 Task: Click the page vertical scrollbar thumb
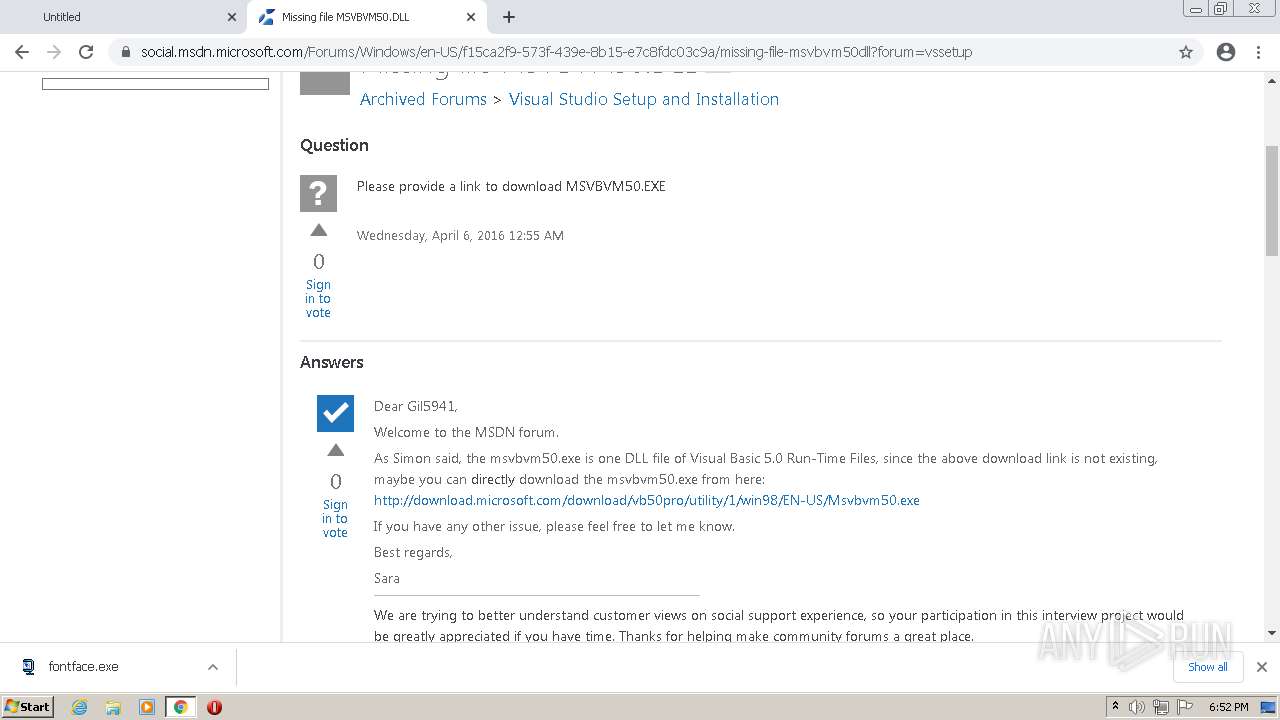1272,200
